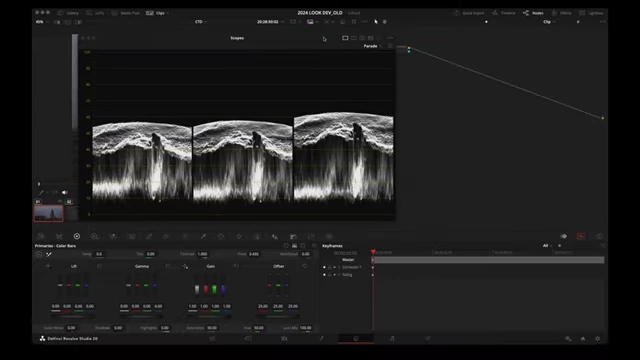
Task: Pick white point with Primaries eyedropper
Action: click(x=49, y=254)
